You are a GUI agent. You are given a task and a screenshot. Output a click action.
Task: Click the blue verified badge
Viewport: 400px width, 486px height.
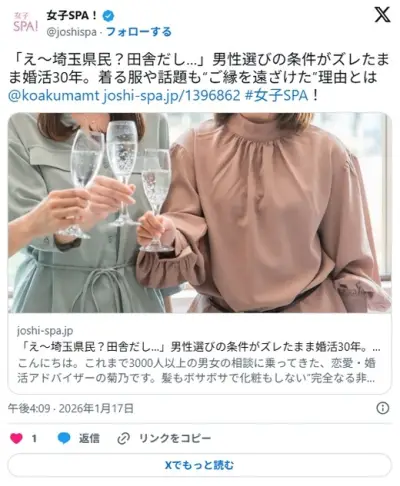point(109,15)
